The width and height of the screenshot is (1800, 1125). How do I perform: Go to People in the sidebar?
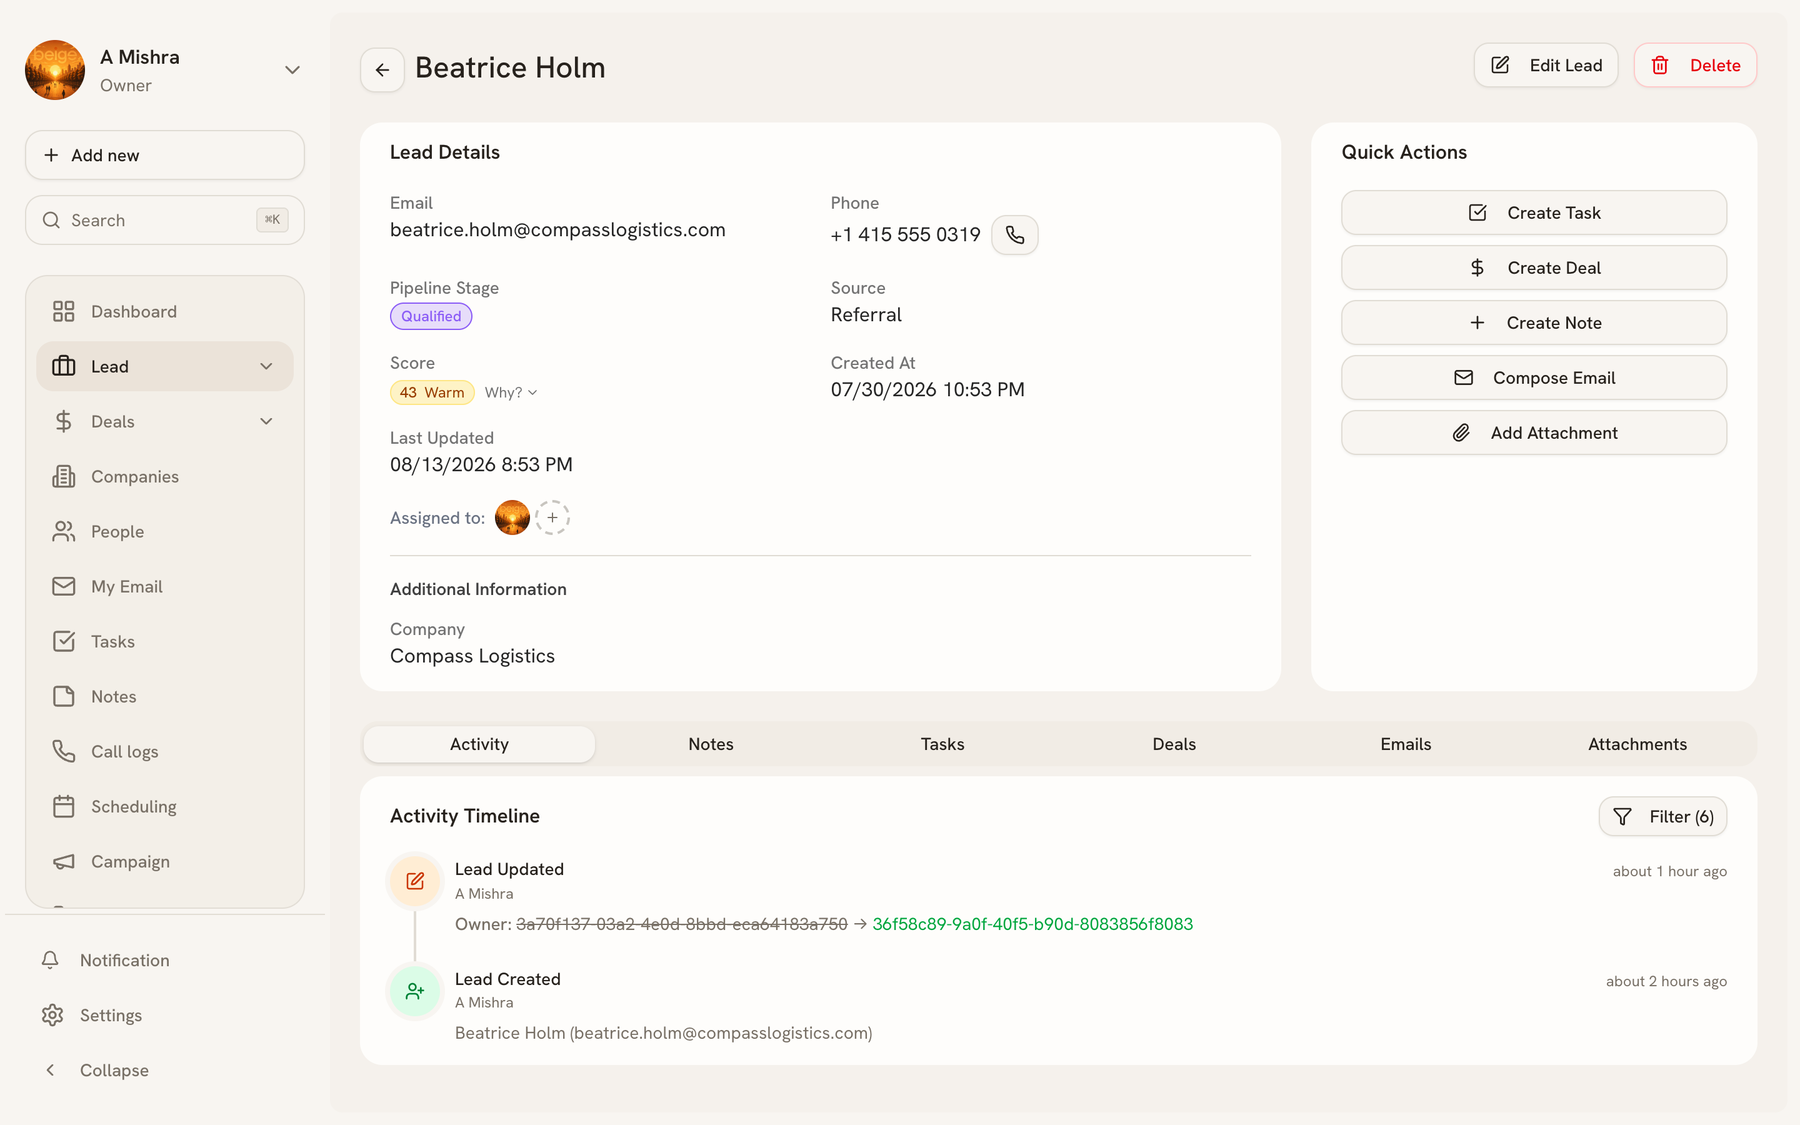(165, 532)
